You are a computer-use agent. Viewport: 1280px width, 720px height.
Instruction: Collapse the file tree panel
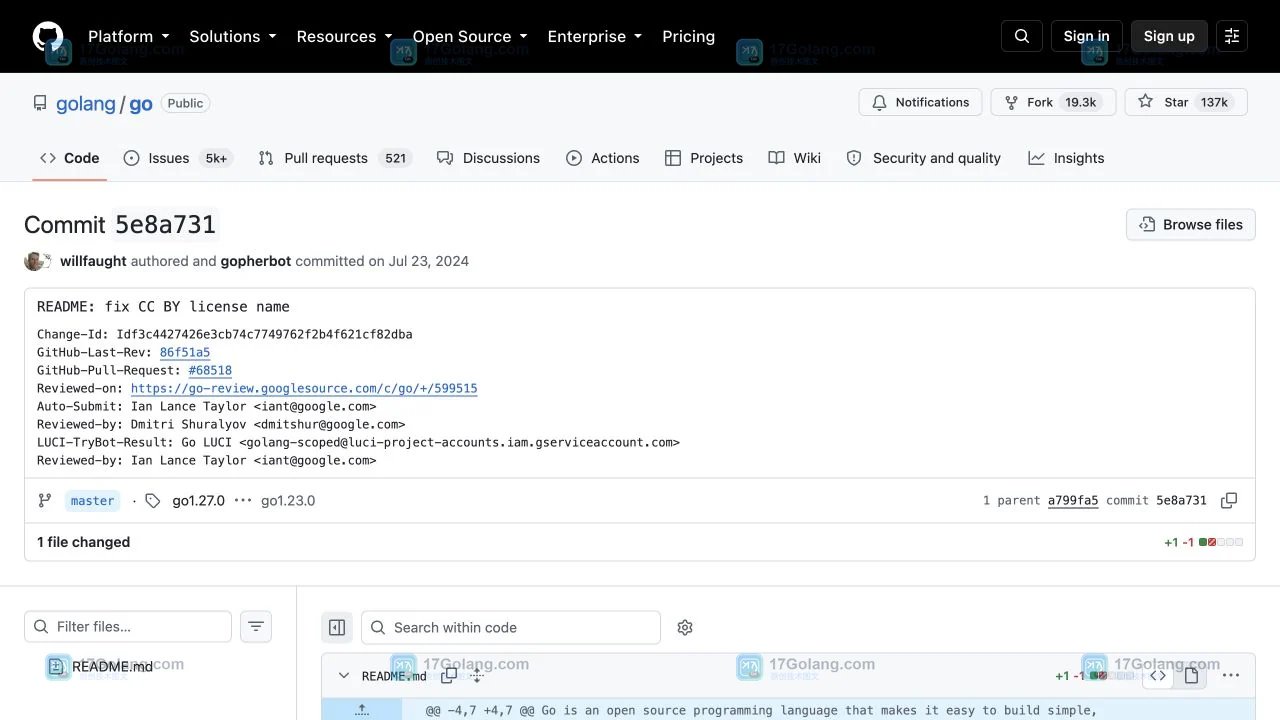tap(337, 627)
